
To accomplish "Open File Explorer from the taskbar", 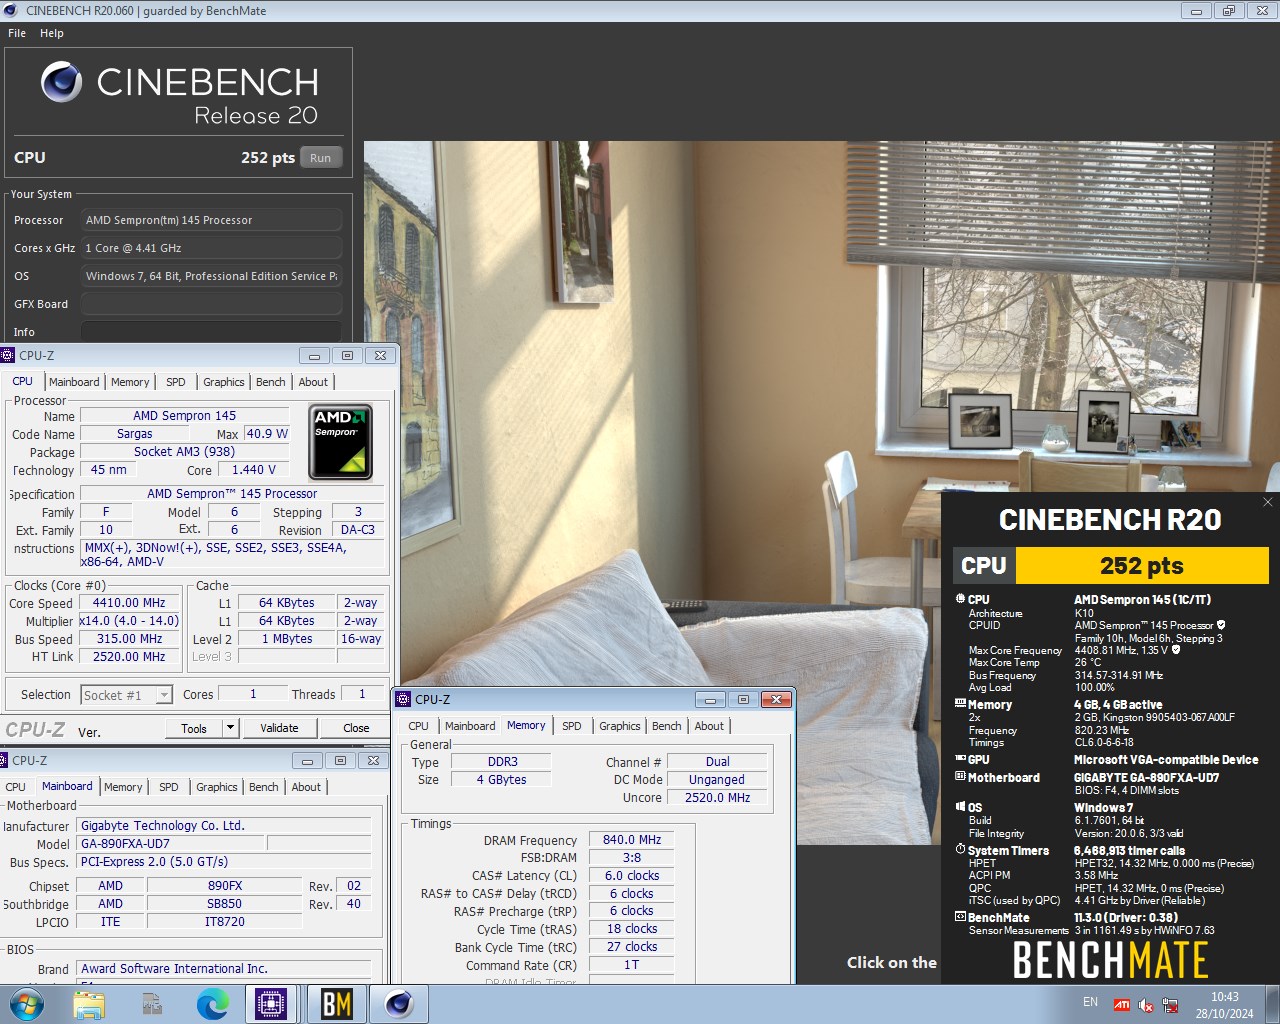I will tap(89, 1004).
